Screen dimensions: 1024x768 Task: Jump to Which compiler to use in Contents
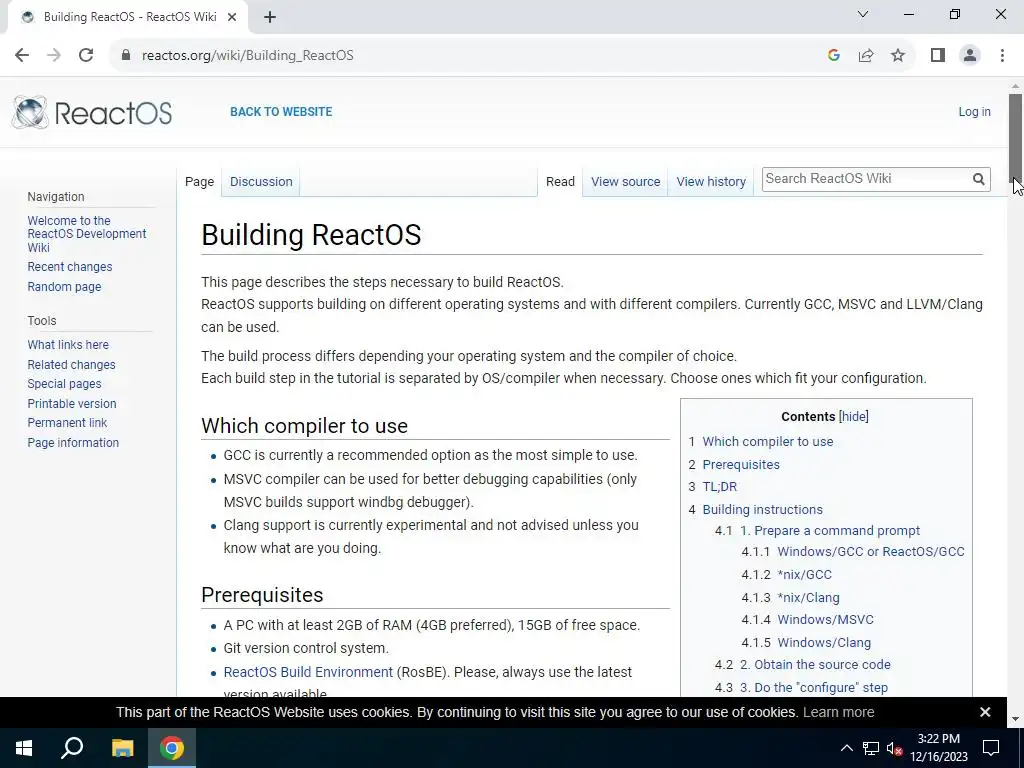[x=768, y=441]
